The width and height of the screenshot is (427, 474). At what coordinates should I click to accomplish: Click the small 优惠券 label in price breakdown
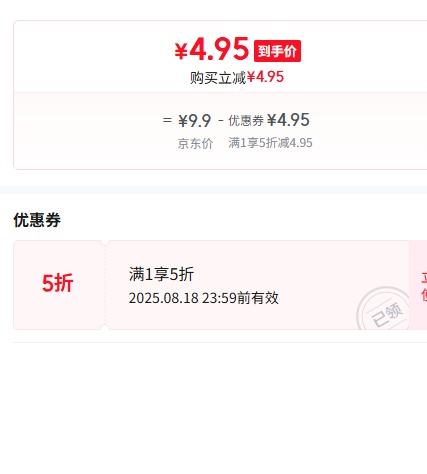click(x=246, y=121)
